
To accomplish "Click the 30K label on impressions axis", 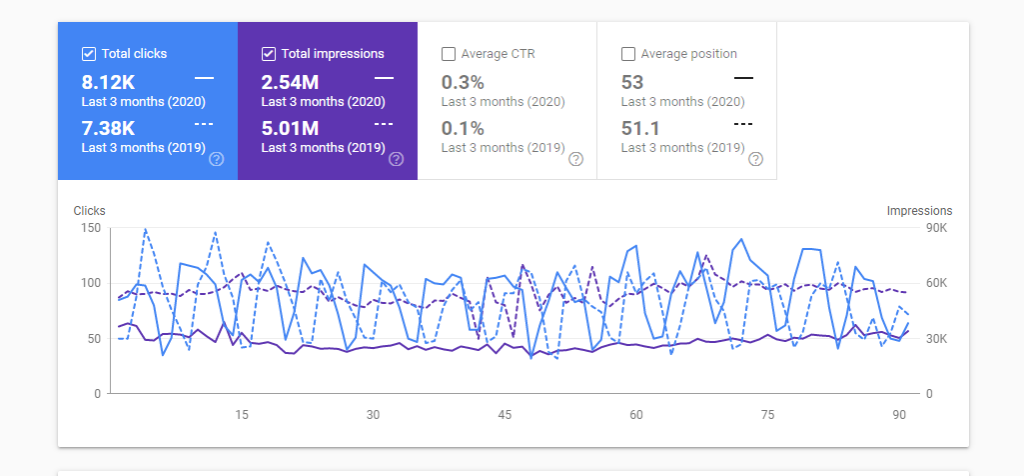I will pyautogui.click(x=936, y=339).
